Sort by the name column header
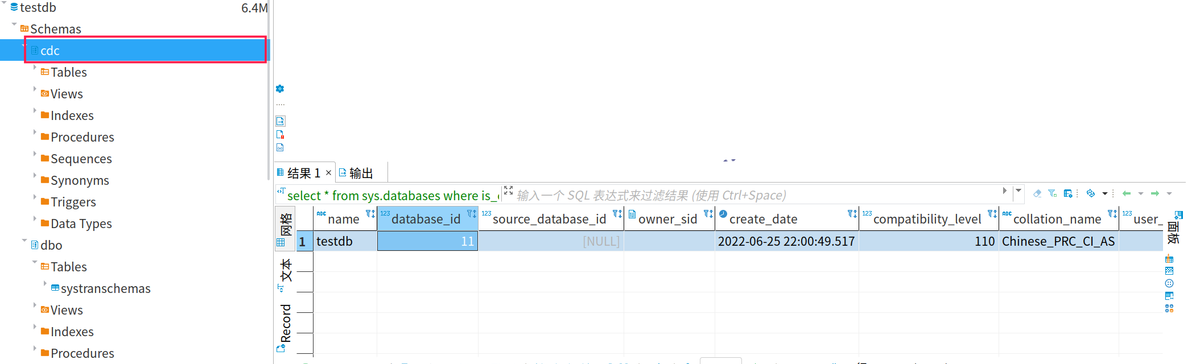Screen dimensions: 1200x364 tap(344, 218)
